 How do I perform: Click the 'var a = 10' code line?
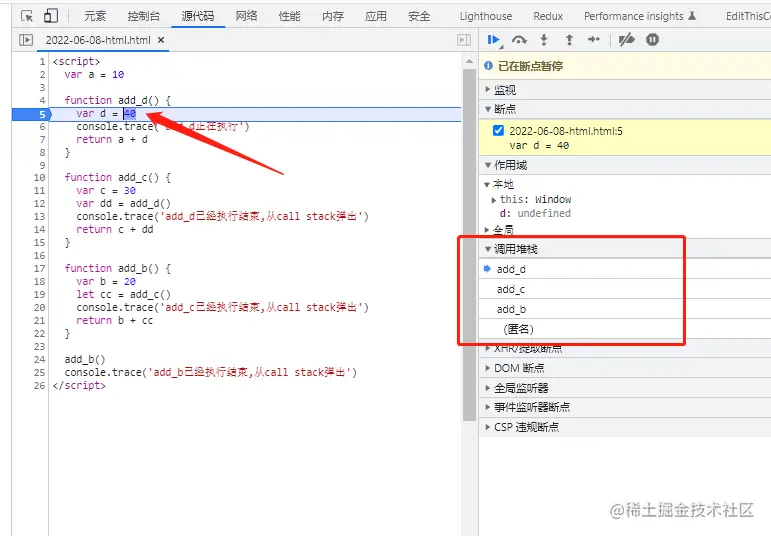point(94,75)
